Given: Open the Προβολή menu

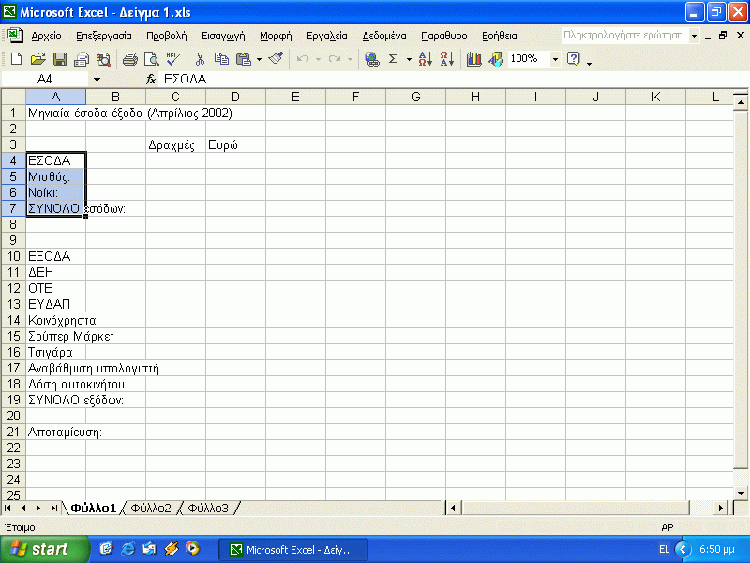Looking at the screenshot, I should coord(166,36).
